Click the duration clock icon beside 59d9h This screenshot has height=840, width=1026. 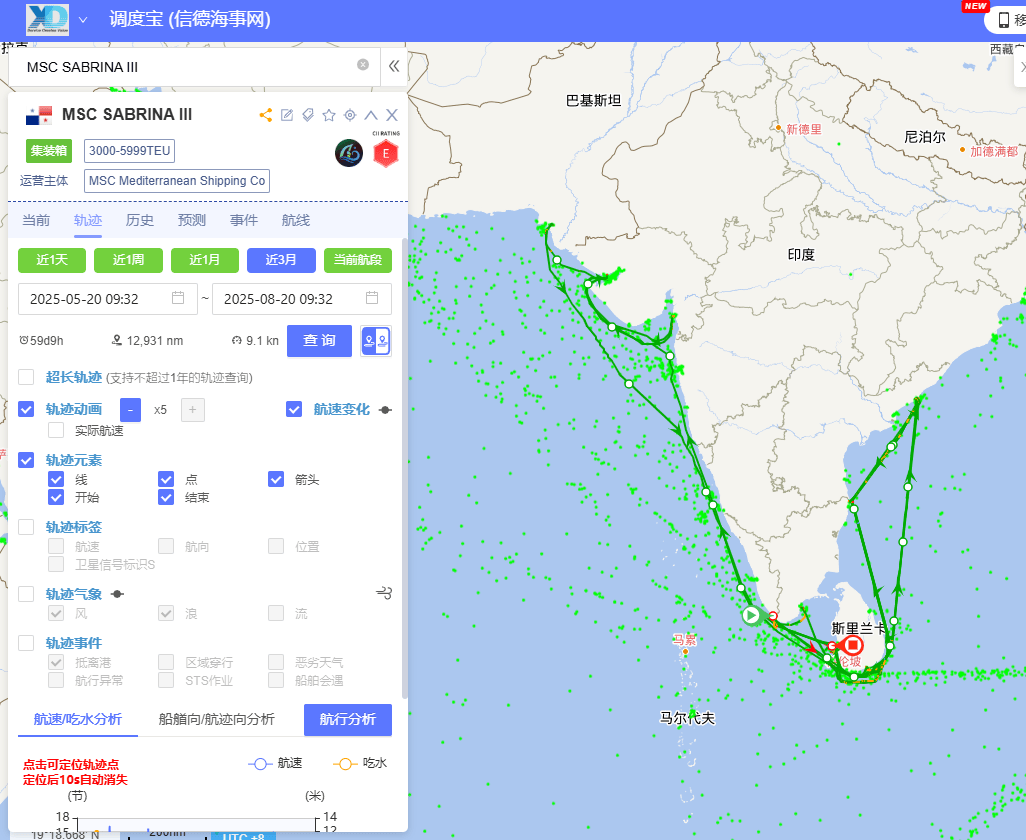tap(24, 340)
